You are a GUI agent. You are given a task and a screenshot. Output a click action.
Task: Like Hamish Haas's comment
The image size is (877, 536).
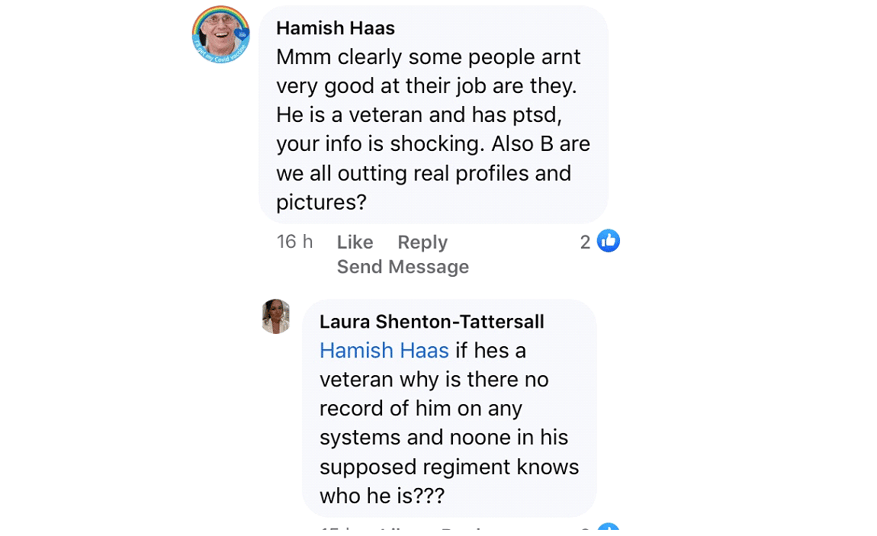click(355, 242)
